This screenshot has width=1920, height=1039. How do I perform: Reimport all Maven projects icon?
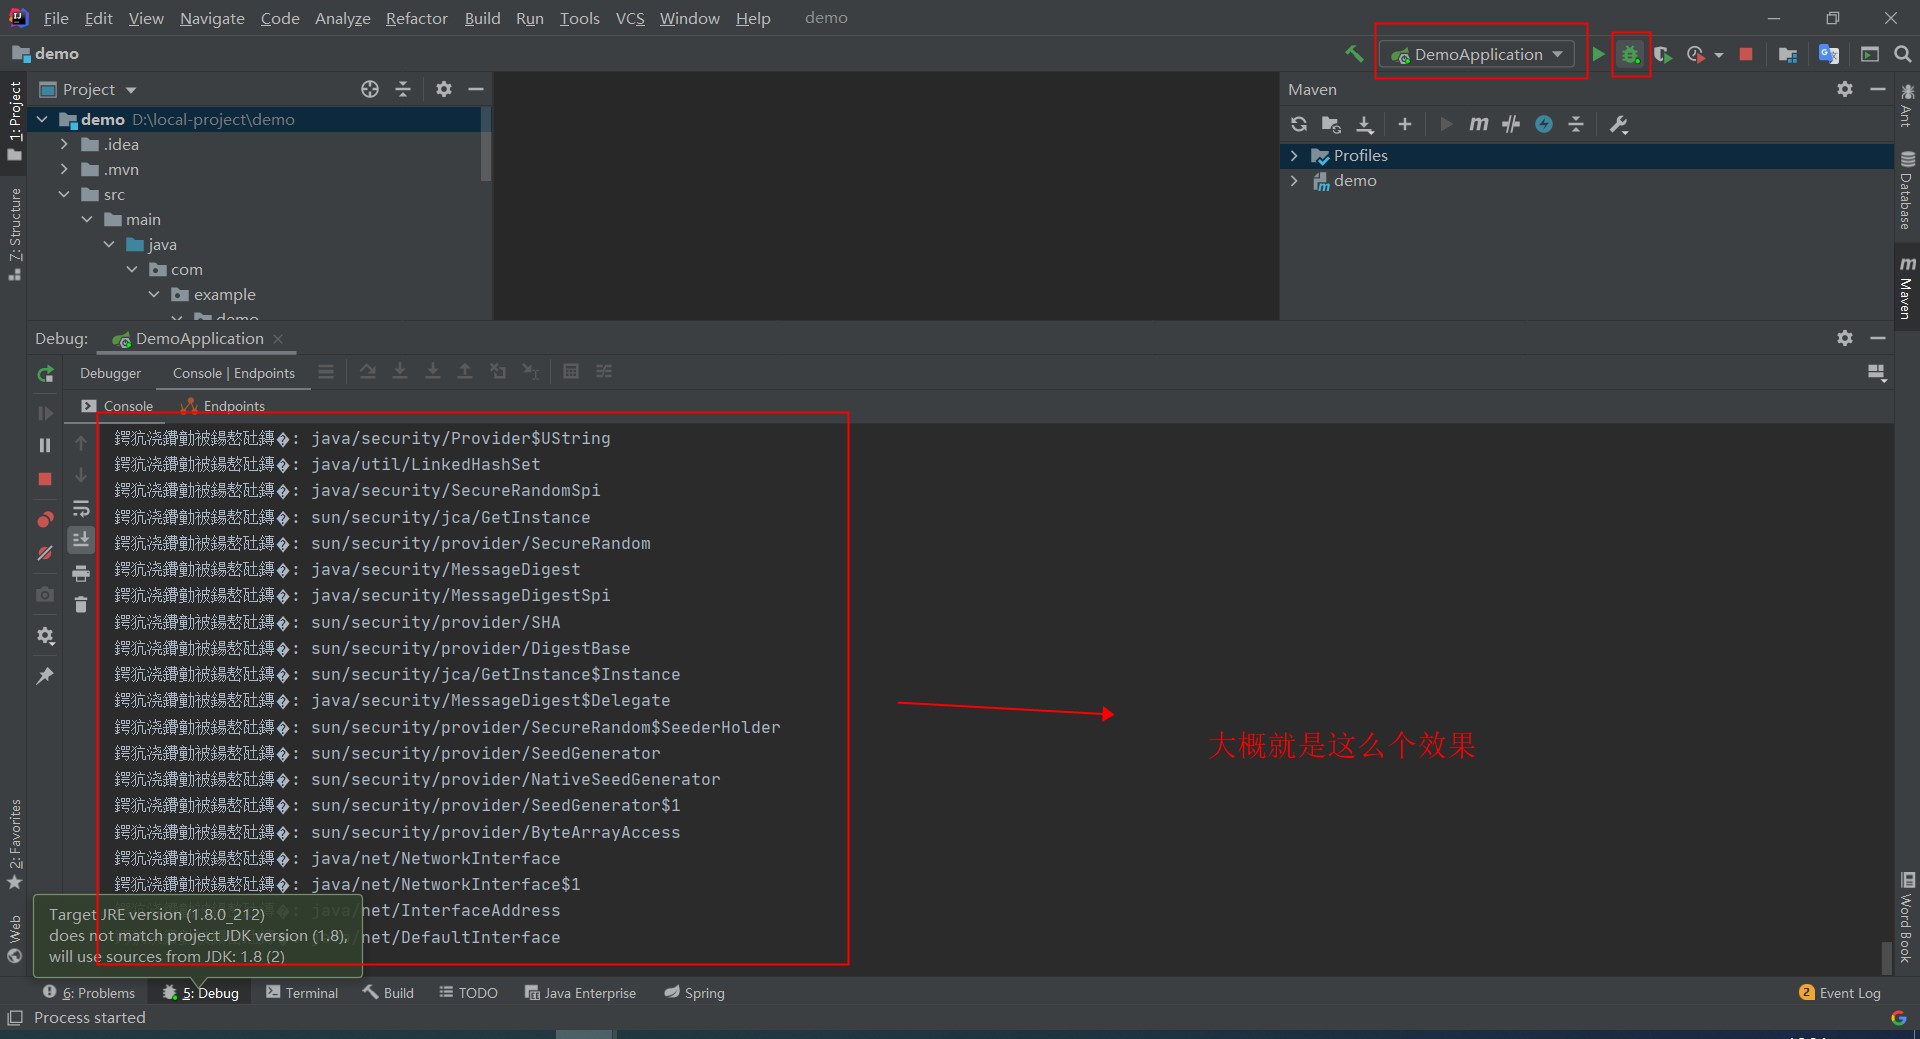point(1299,124)
